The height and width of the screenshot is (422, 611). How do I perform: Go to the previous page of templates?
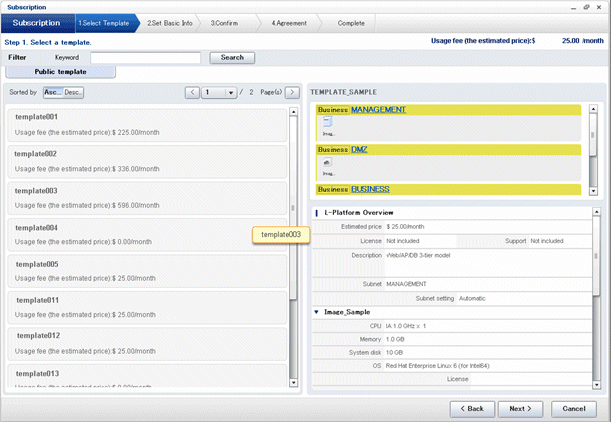pyautogui.click(x=192, y=92)
